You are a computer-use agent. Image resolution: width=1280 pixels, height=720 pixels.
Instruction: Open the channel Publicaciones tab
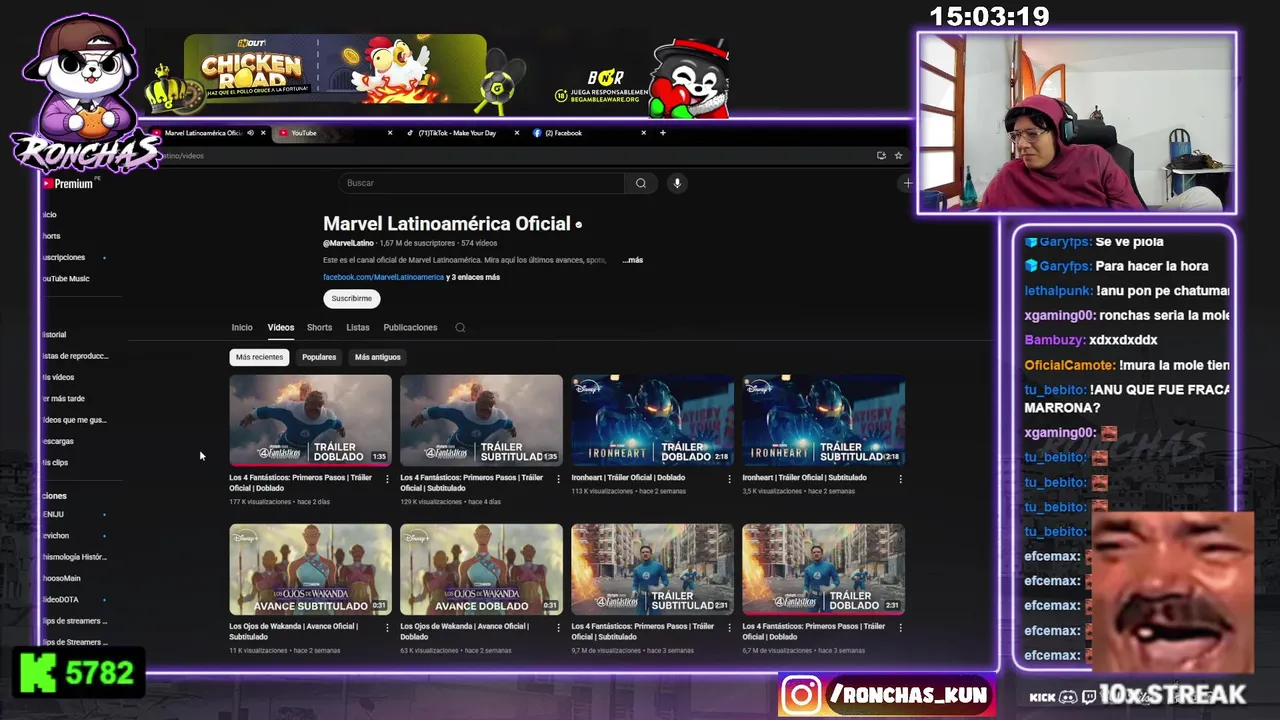(x=410, y=328)
